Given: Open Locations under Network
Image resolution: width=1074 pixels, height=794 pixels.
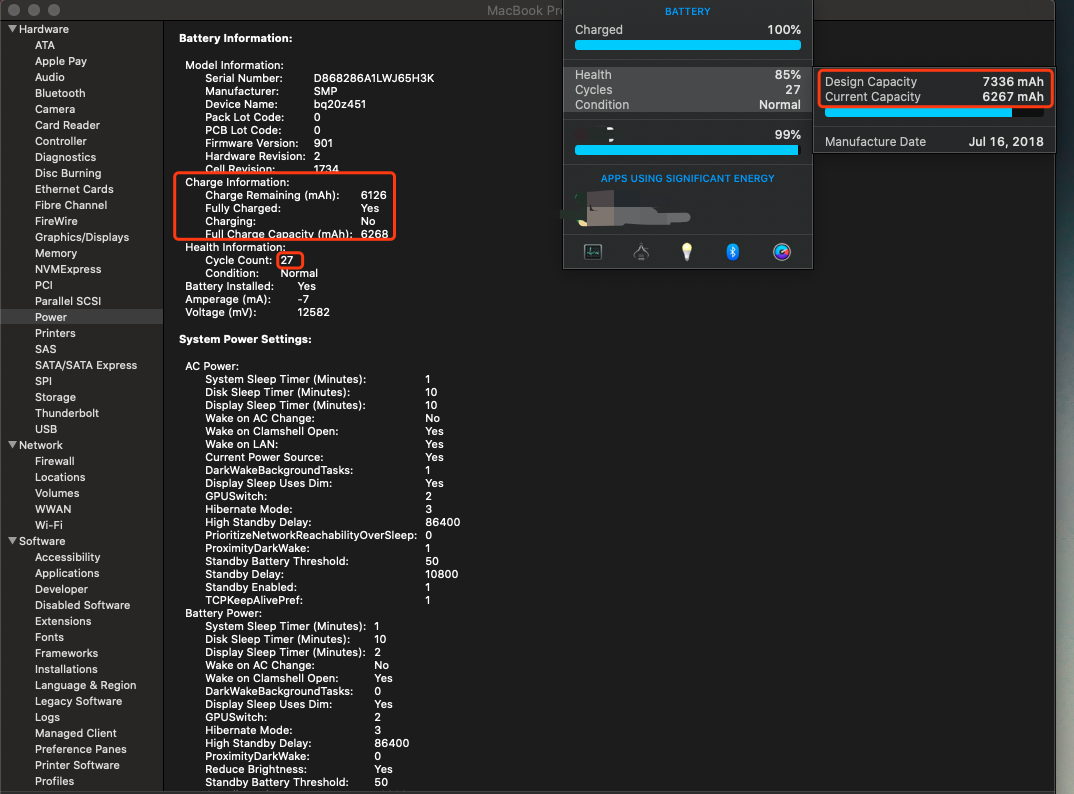Looking at the screenshot, I should click(60, 477).
